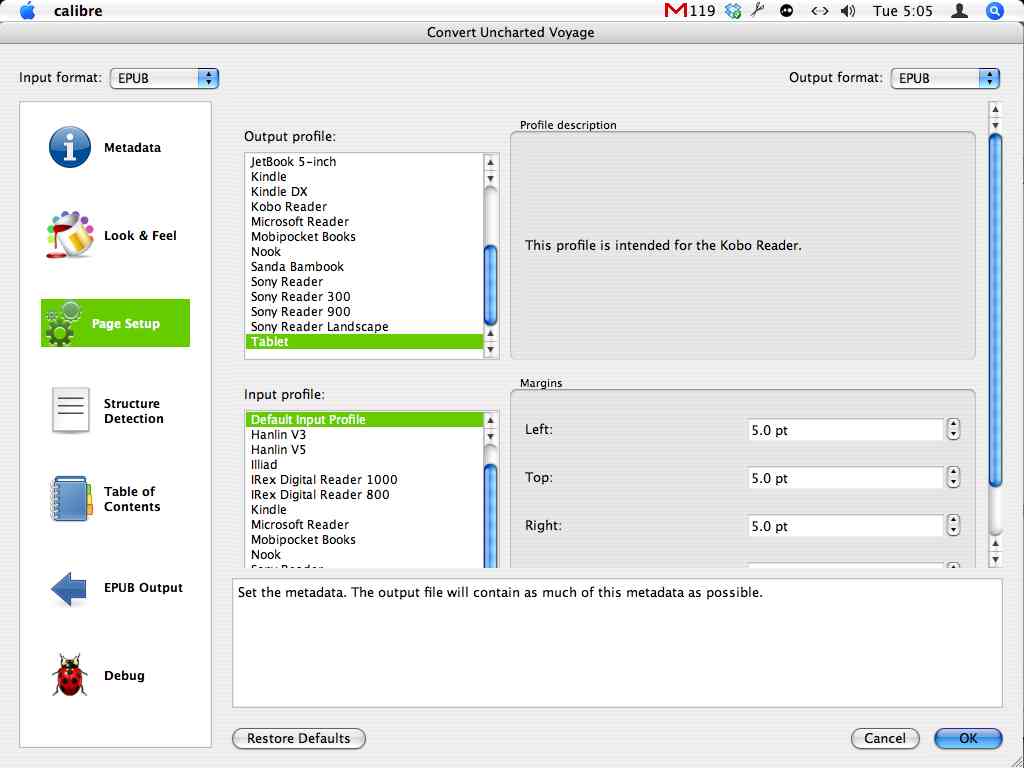The image size is (1024, 768).
Task: Select Tablet output profile
Action: click(x=364, y=342)
